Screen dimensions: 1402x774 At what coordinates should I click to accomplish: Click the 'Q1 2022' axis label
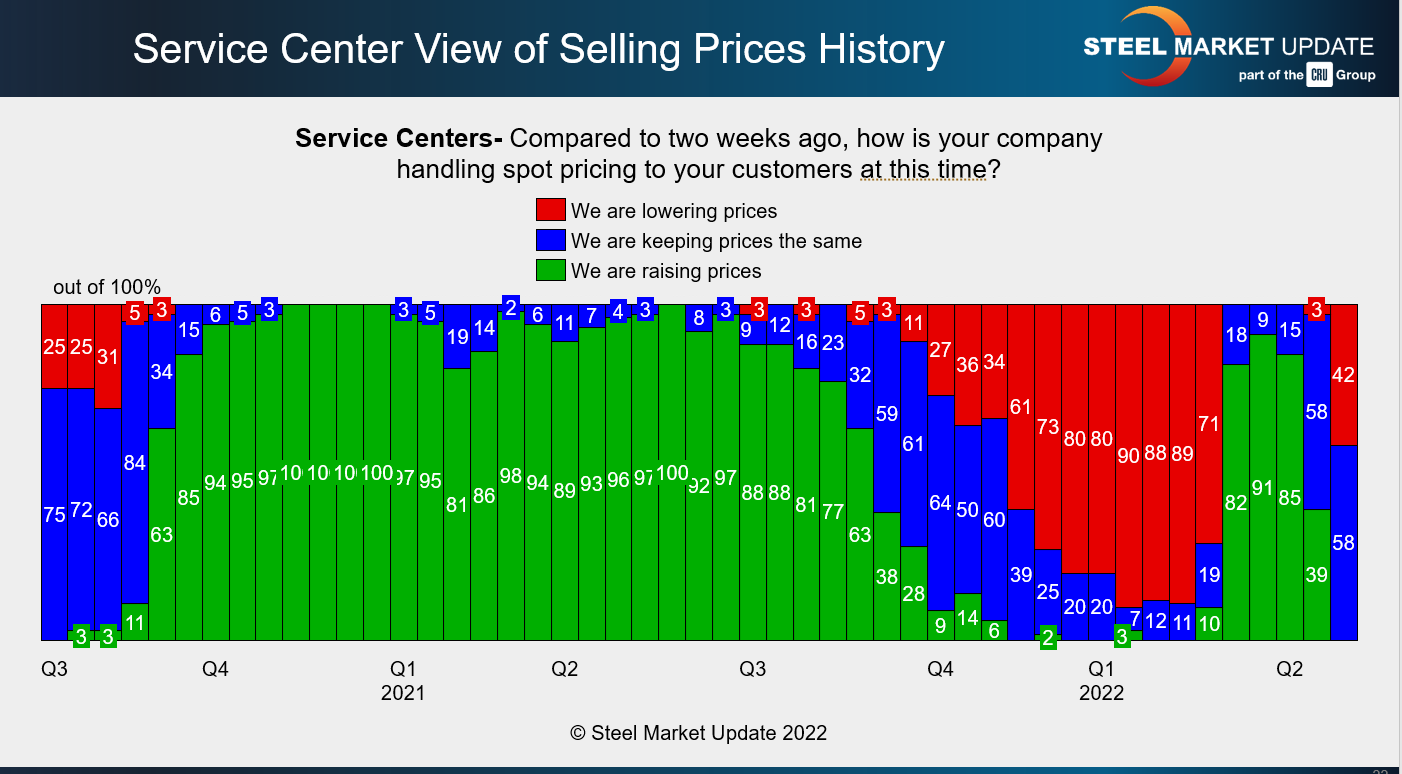pos(1102,680)
